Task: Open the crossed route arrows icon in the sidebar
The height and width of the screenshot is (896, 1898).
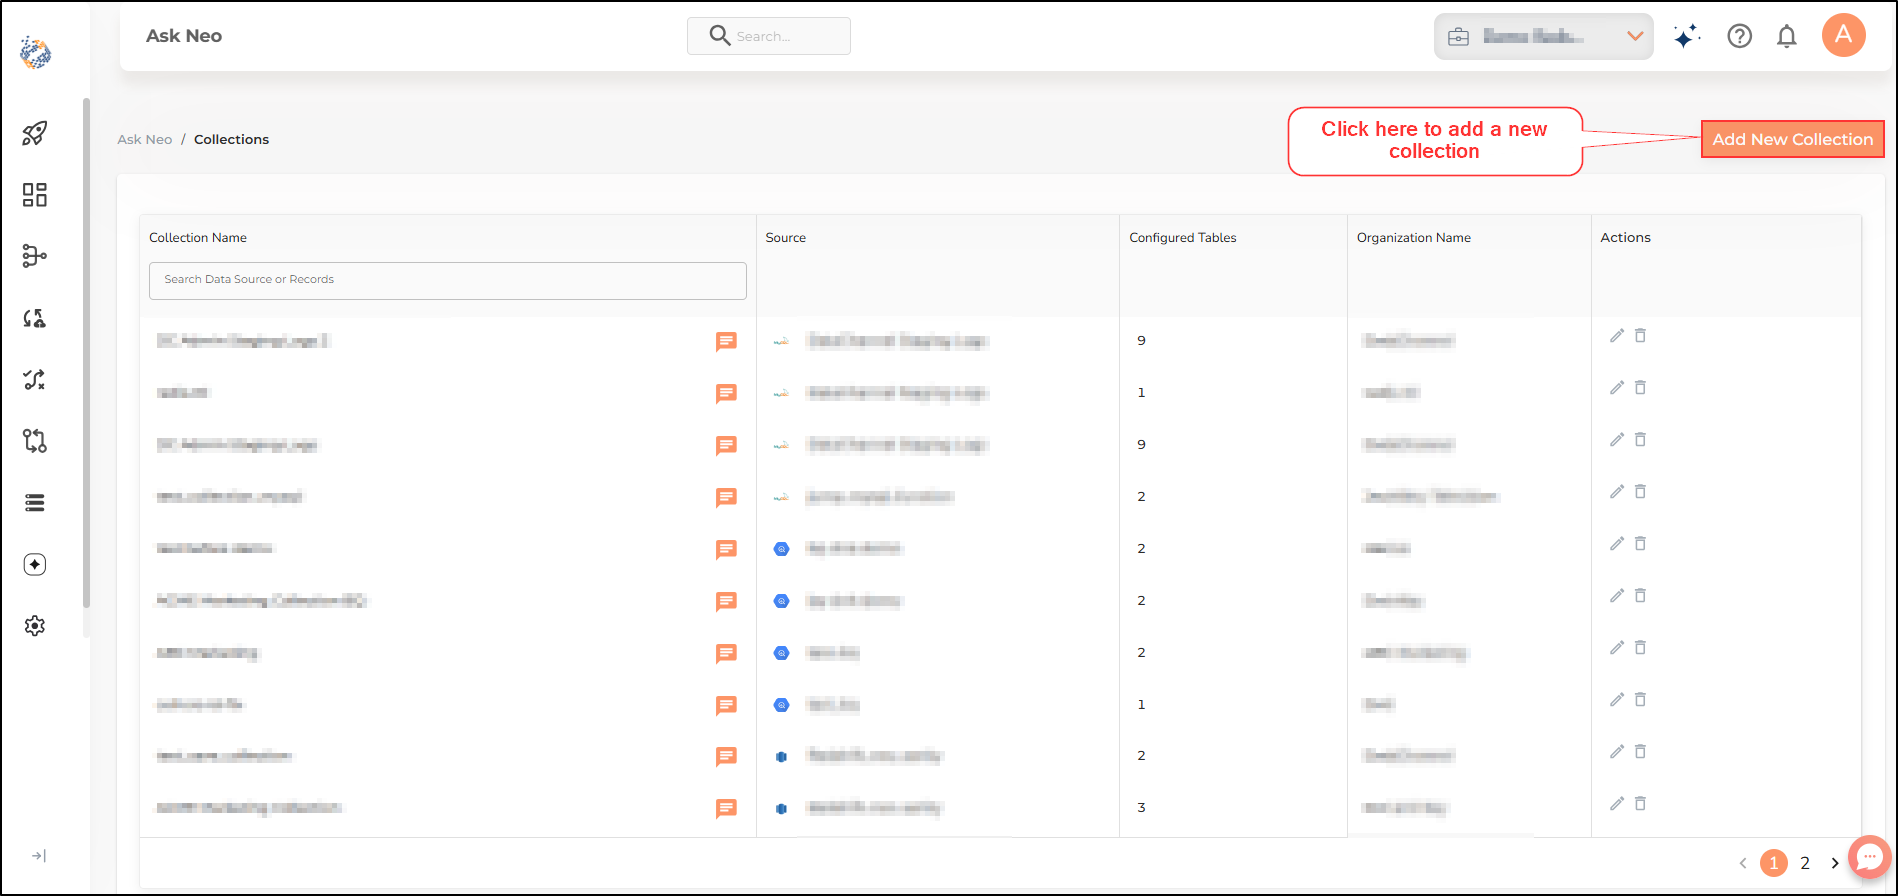Action: (35, 379)
